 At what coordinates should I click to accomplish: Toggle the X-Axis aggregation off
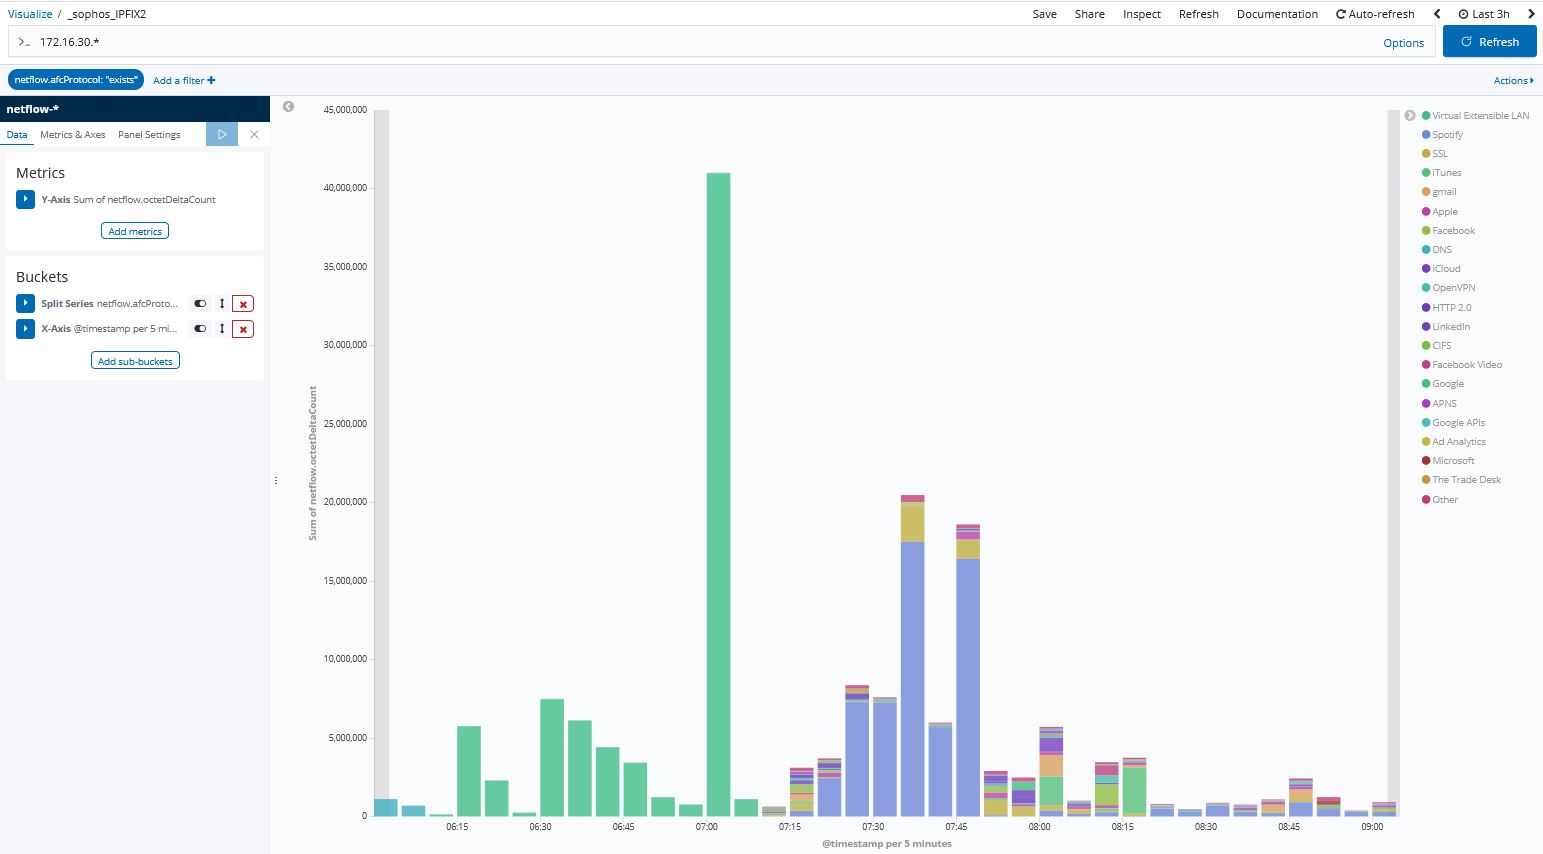pos(200,329)
